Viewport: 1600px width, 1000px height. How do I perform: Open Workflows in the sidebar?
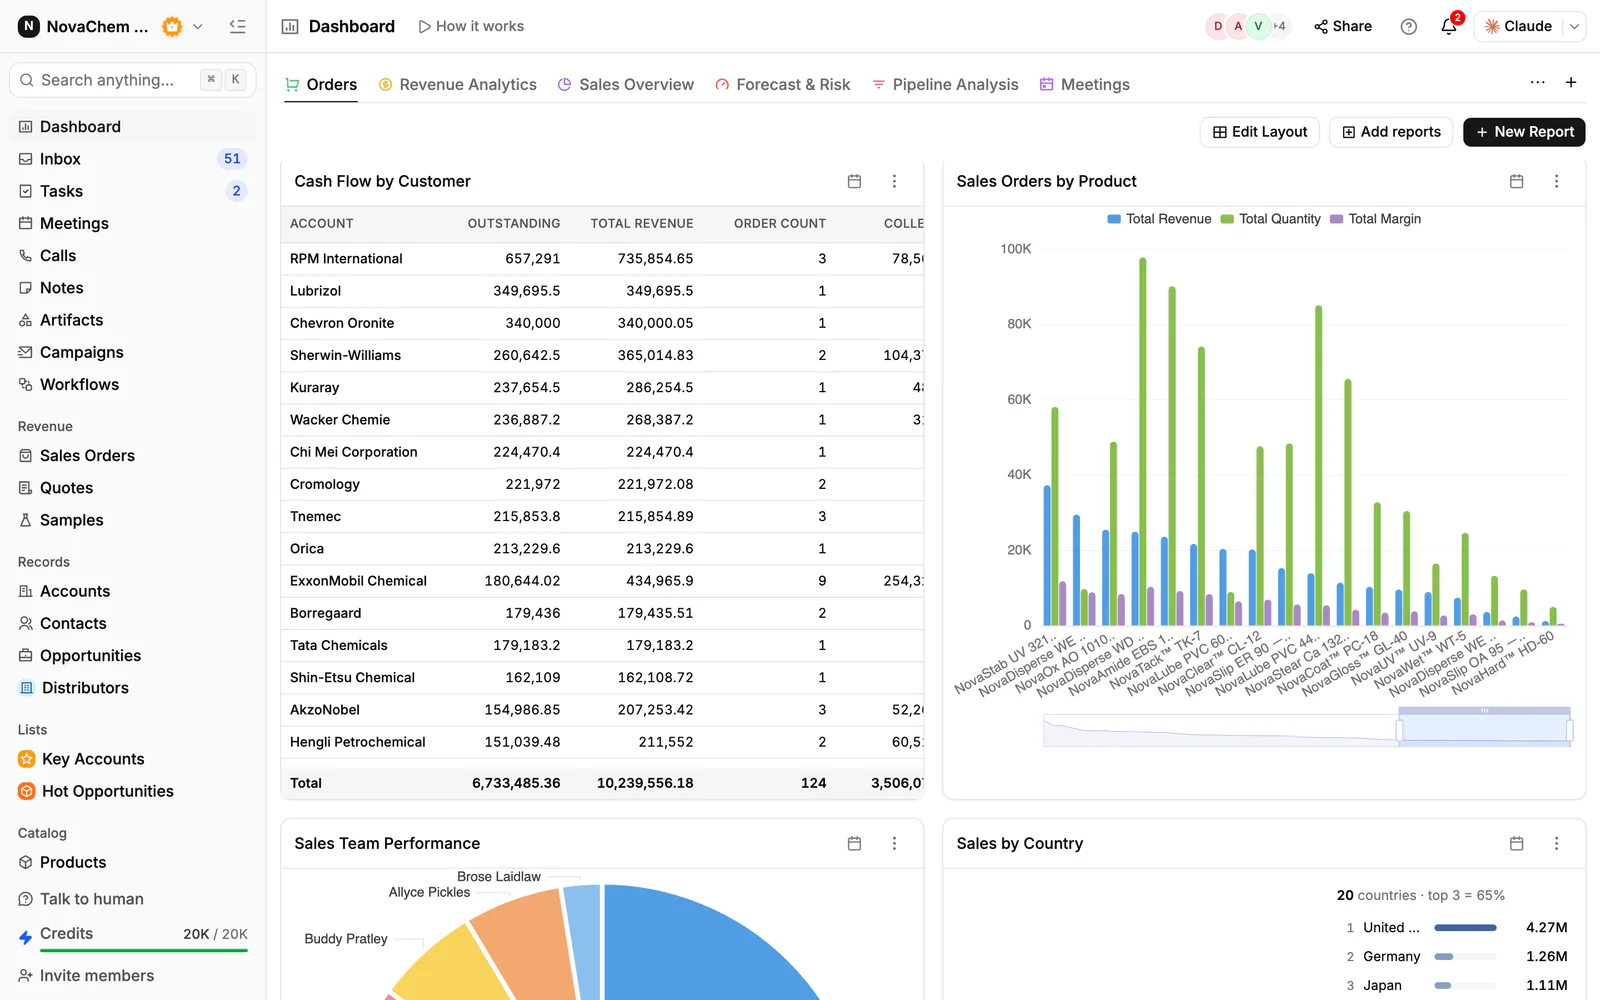point(132,384)
